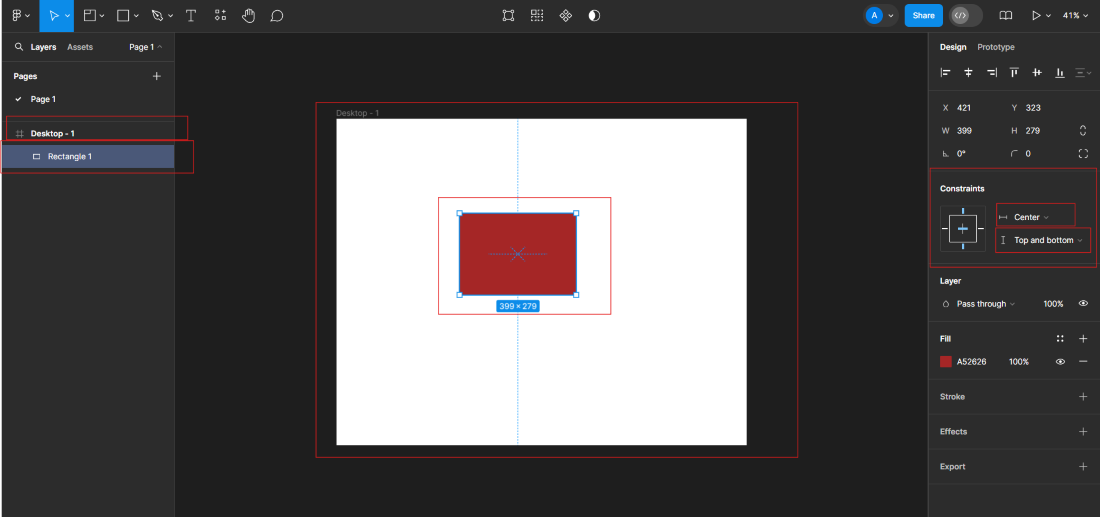Switch to the Assets tab
This screenshot has height=517, width=1100.
pyautogui.click(x=80, y=47)
